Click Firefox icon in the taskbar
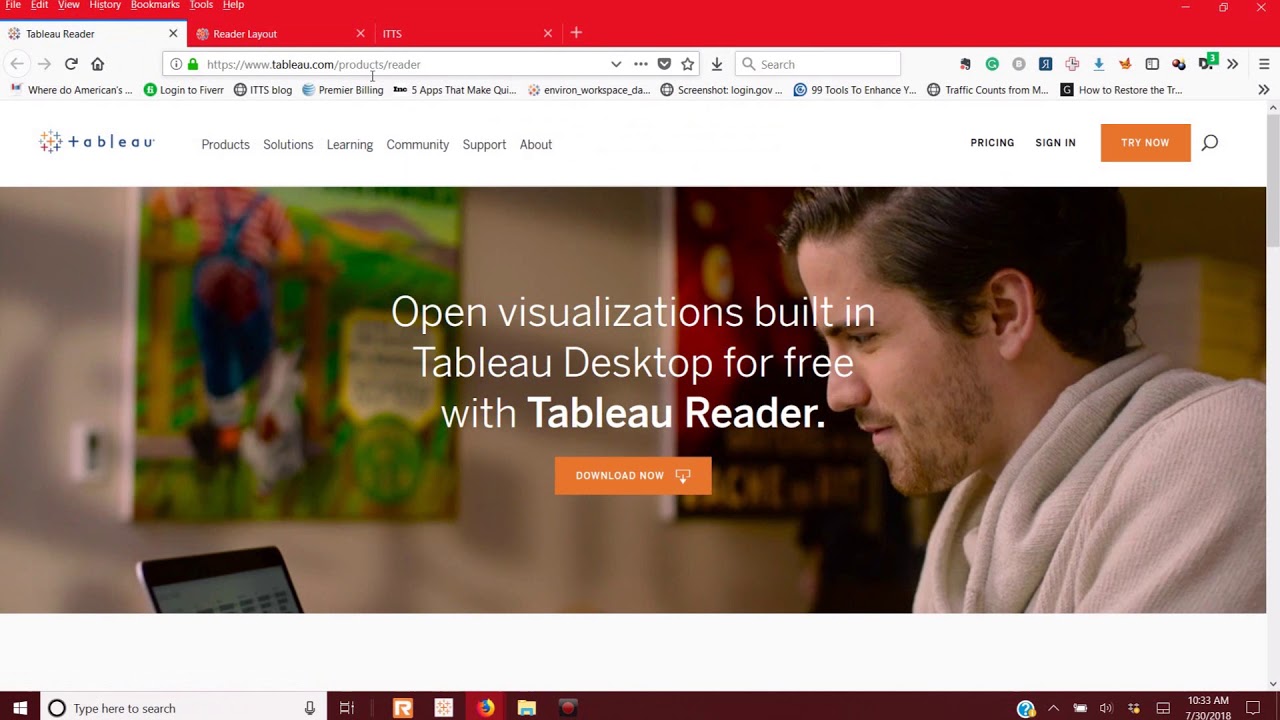This screenshot has height=720, width=1280. point(485,708)
